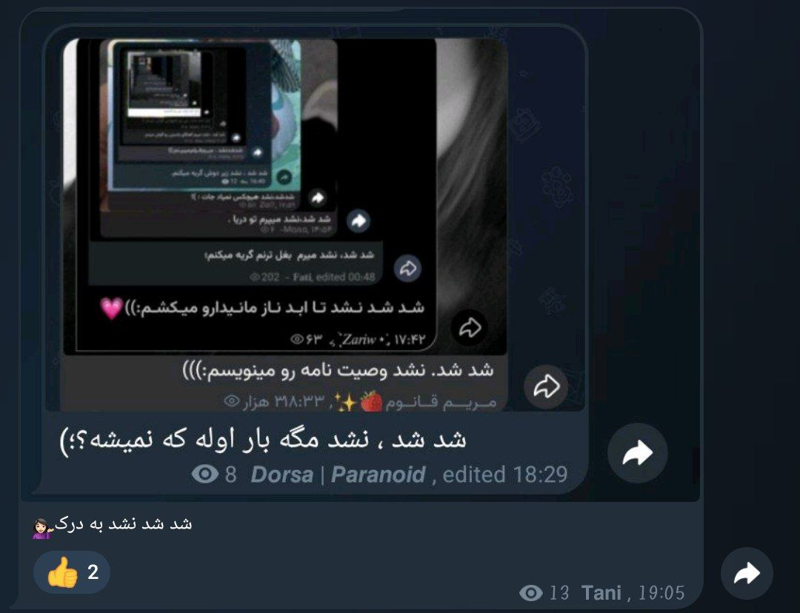The image size is (800, 613).
Task: Click the مریم قانوم strawberry signature line
Action: pos(360,402)
